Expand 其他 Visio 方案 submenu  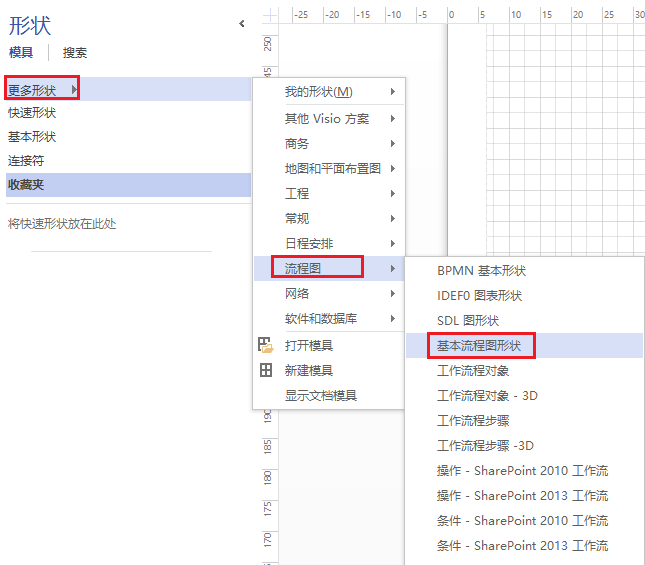tap(329, 118)
